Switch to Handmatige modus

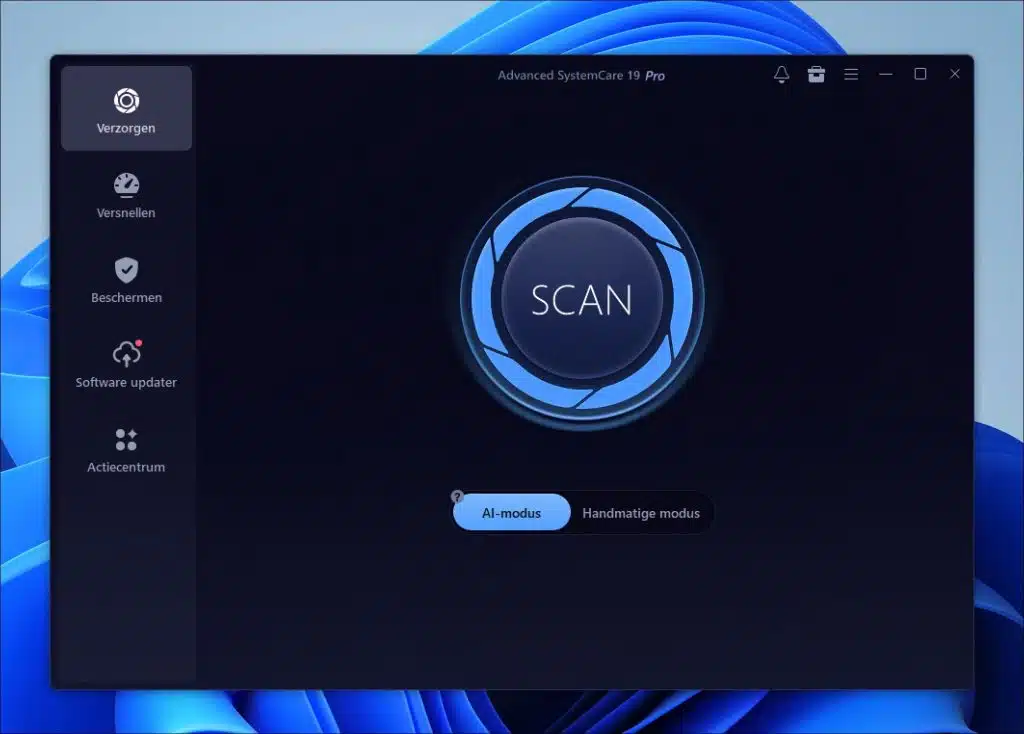pos(641,513)
